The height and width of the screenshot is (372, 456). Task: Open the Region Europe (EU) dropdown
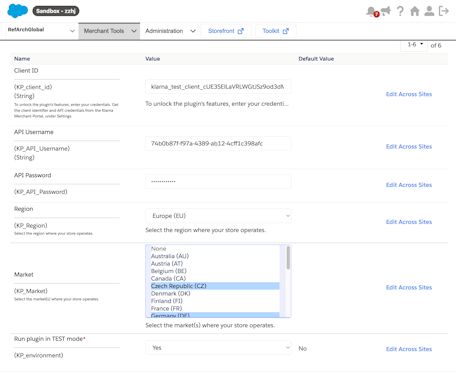[x=218, y=216]
